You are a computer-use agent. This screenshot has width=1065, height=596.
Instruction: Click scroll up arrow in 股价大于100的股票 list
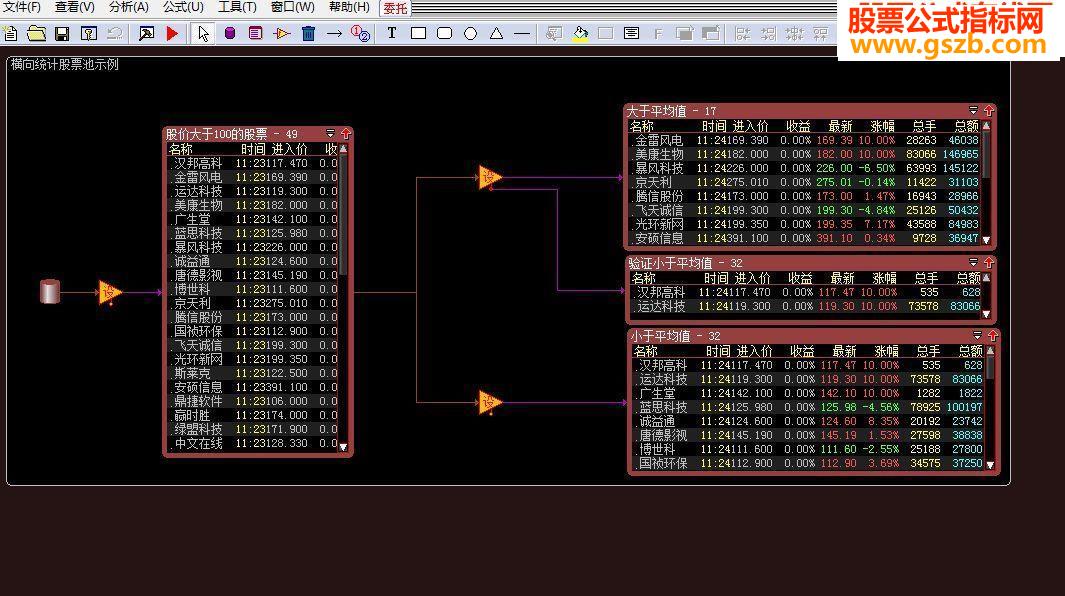pyautogui.click(x=343, y=148)
